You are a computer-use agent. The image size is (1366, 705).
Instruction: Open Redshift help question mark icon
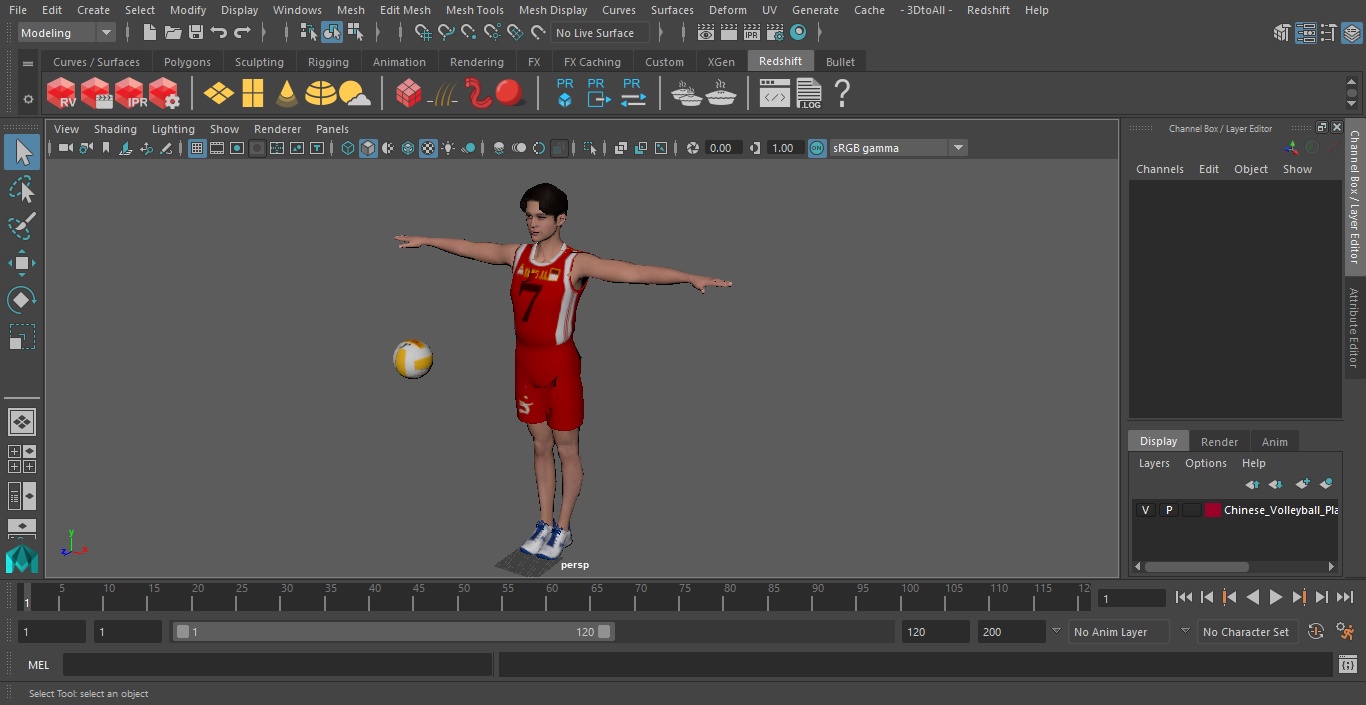pyautogui.click(x=842, y=93)
